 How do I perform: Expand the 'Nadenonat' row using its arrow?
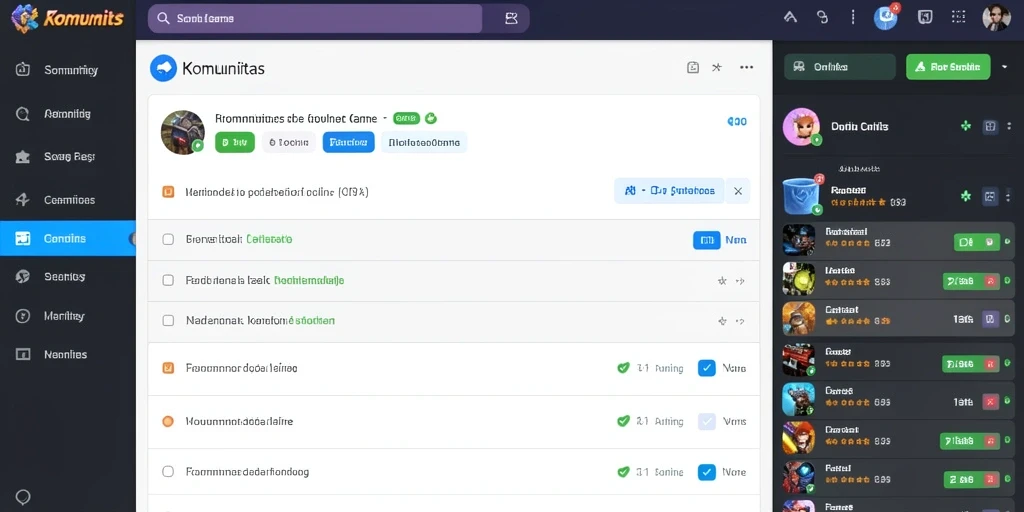(740, 321)
